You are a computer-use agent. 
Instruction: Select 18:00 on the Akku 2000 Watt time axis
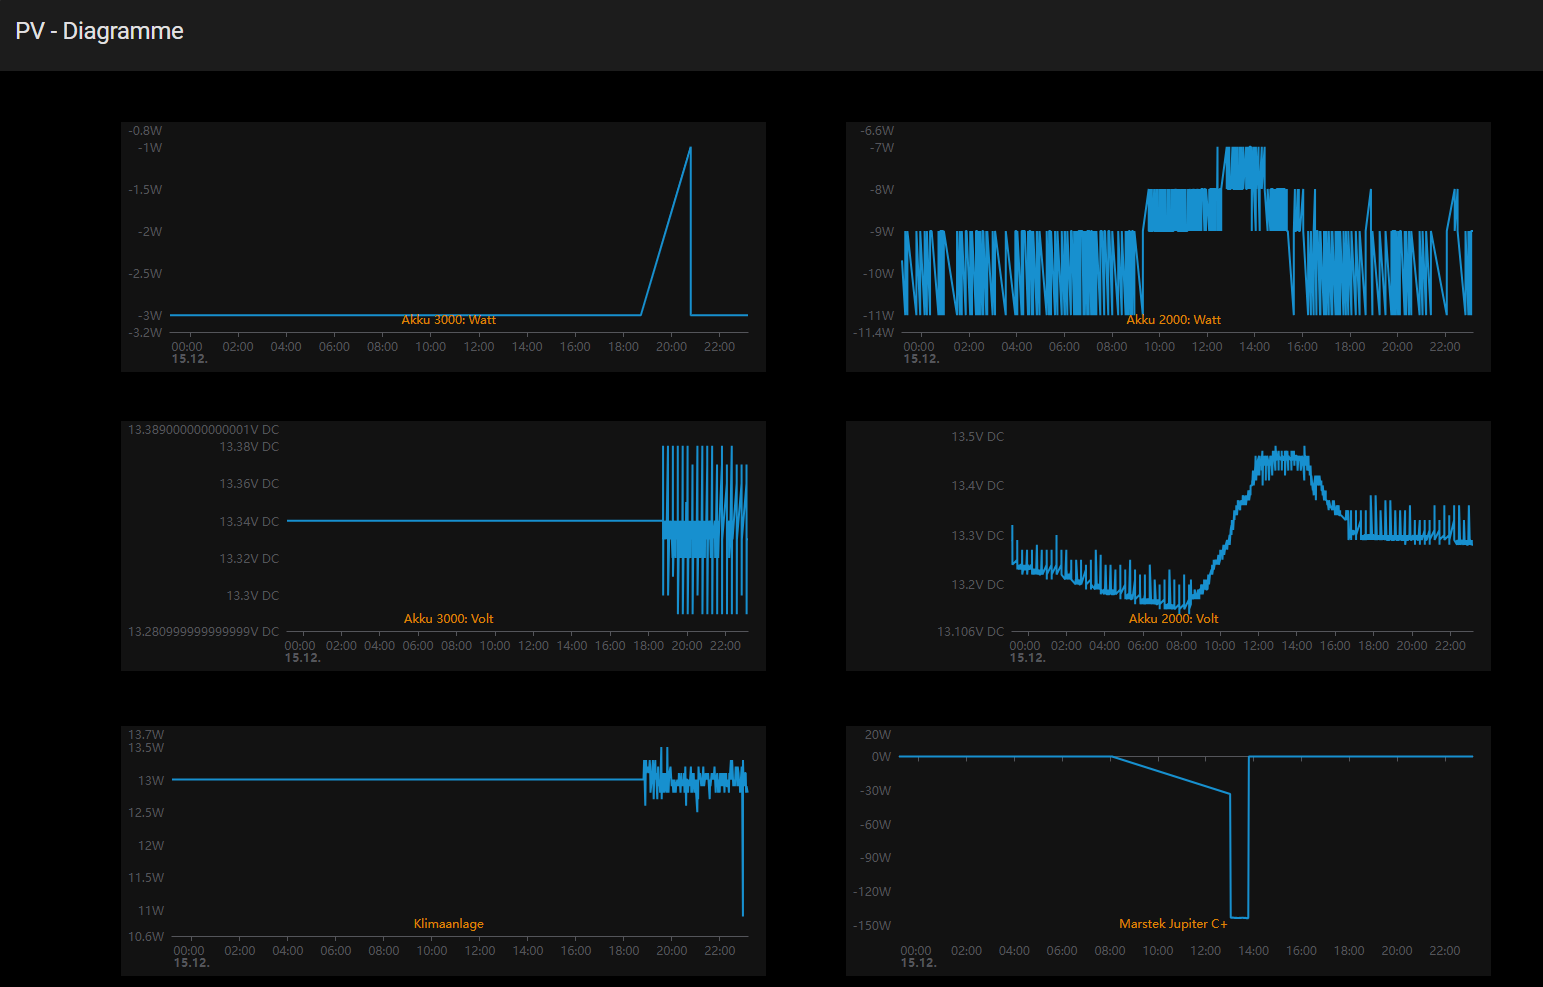pyautogui.click(x=1349, y=347)
